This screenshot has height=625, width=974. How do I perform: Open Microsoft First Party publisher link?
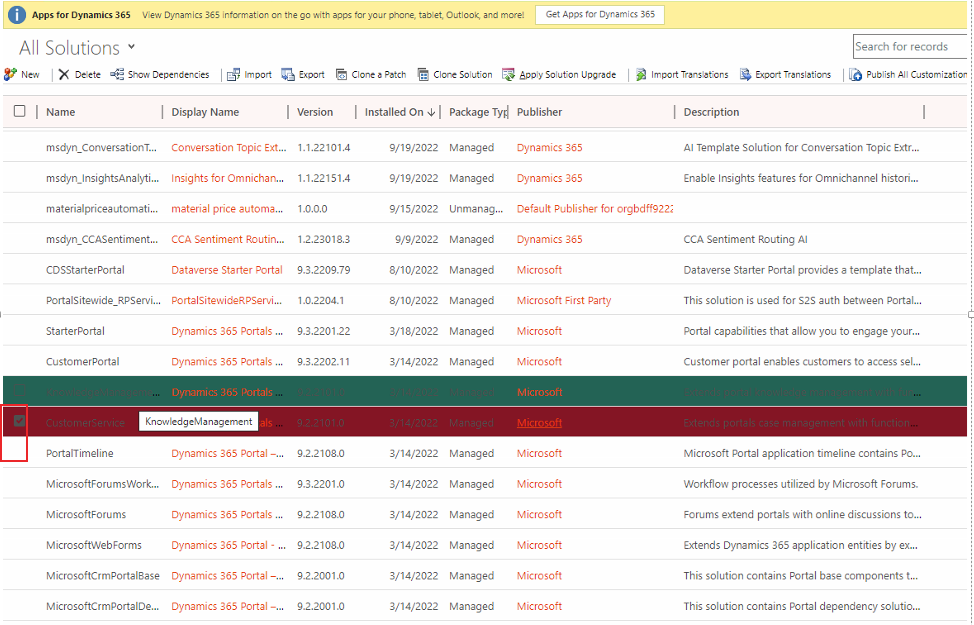564,300
